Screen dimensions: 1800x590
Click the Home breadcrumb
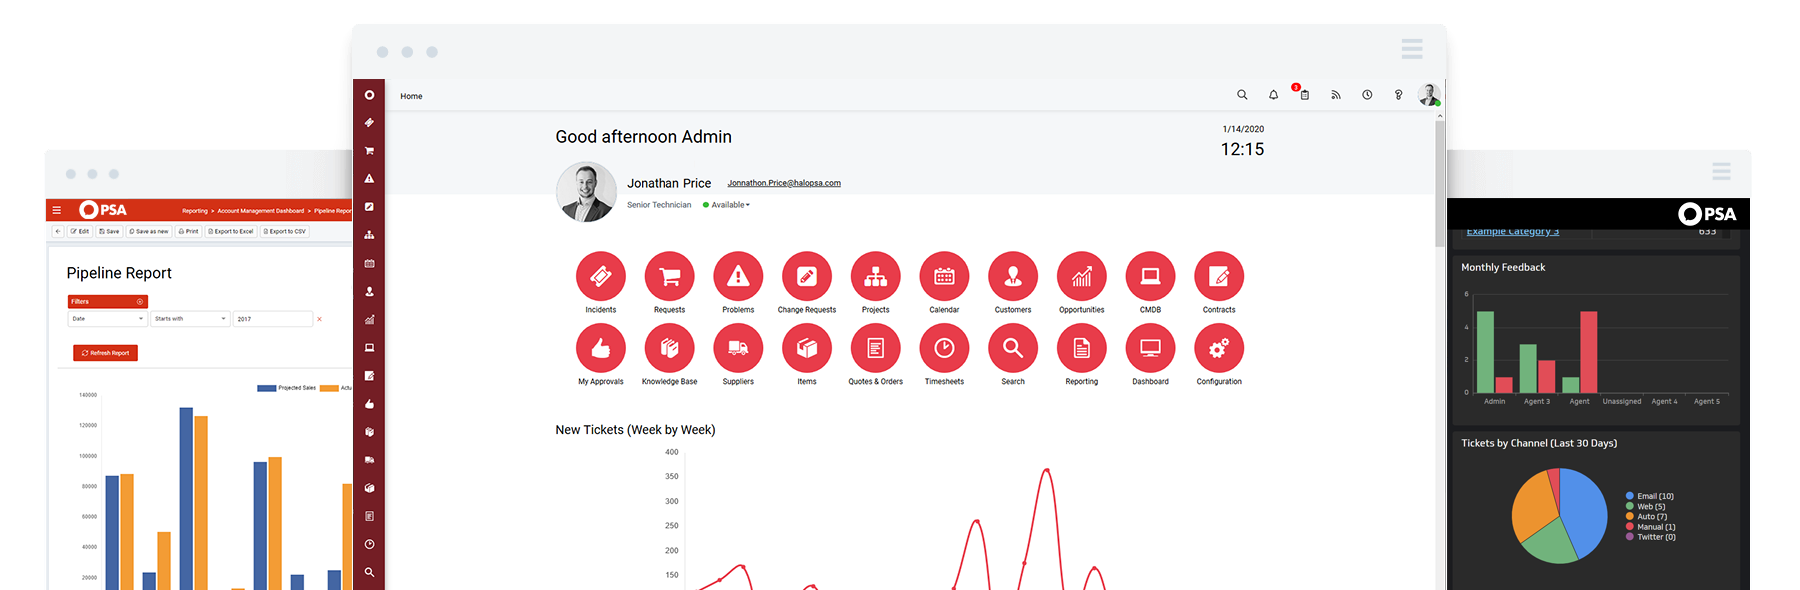tap(411, 96)
